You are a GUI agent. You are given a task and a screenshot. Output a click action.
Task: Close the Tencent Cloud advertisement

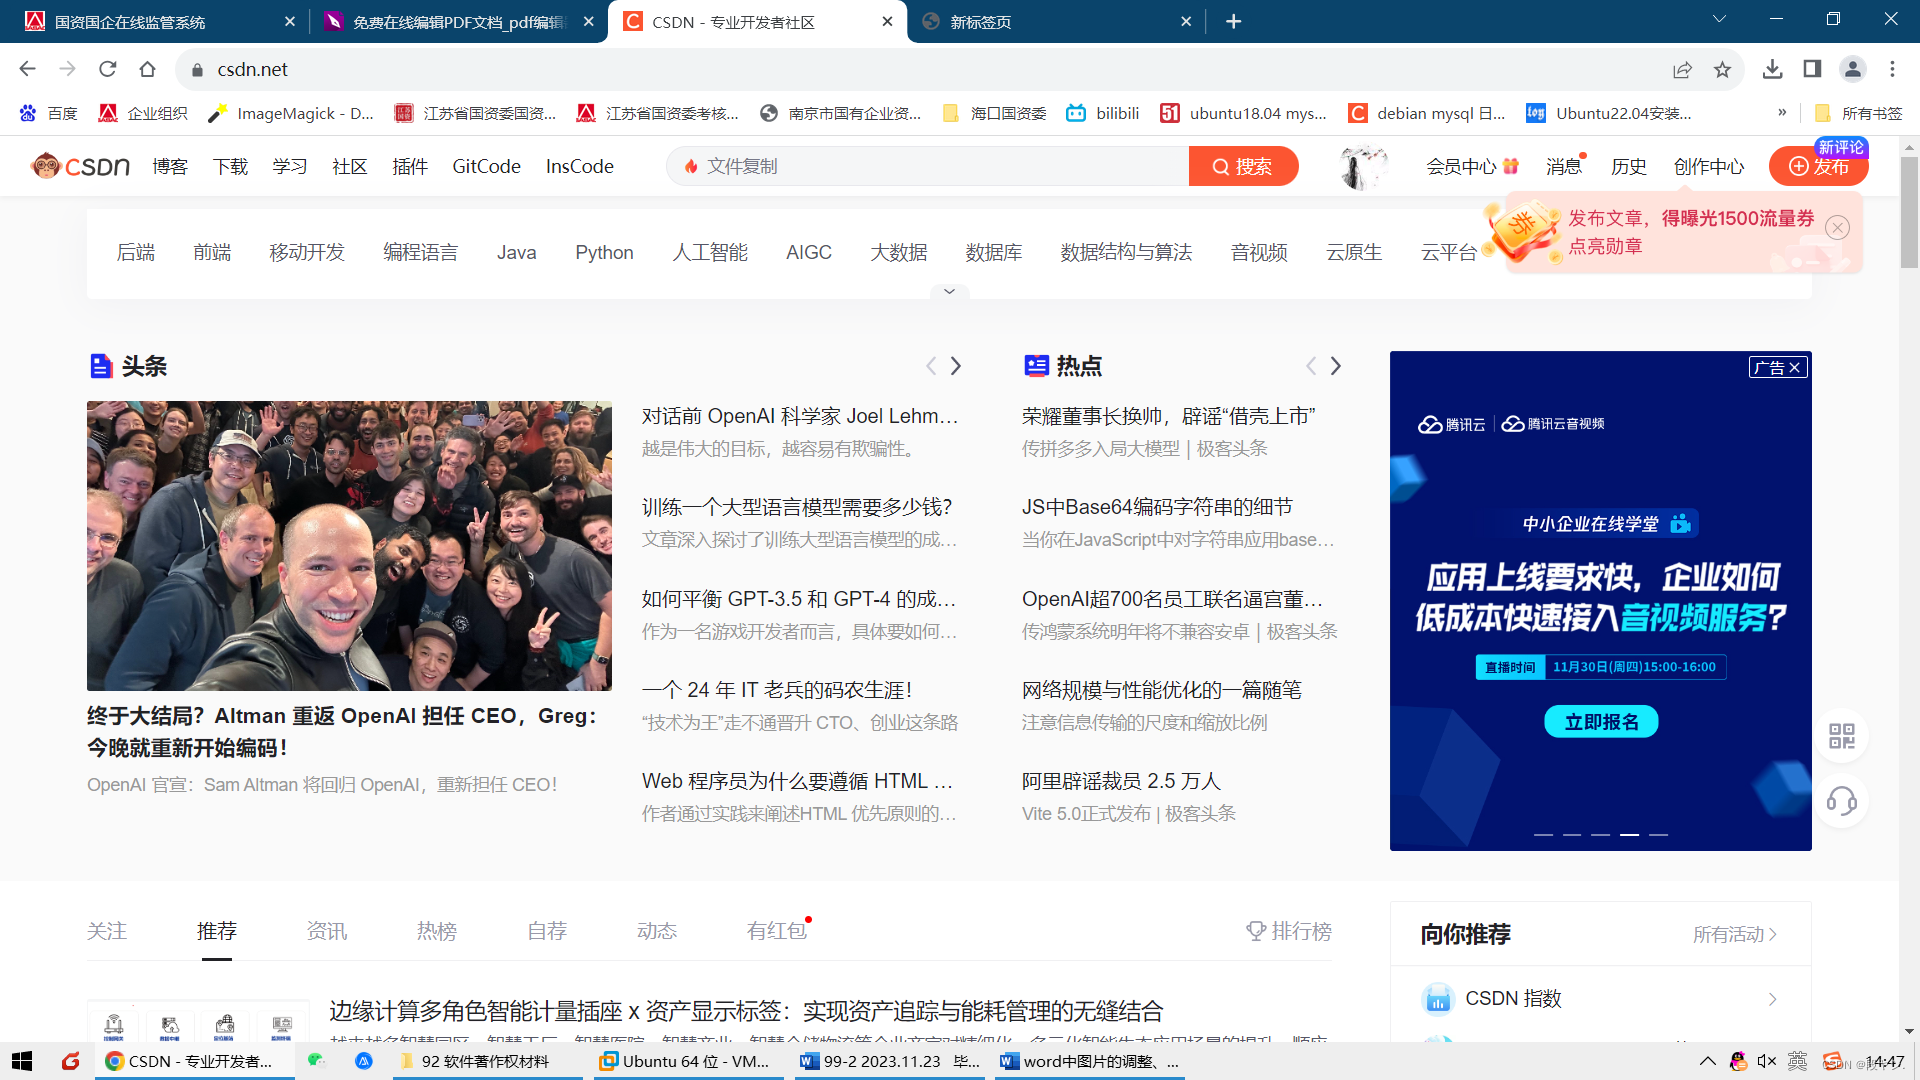pyautogui.click(x=1795, y=367)
